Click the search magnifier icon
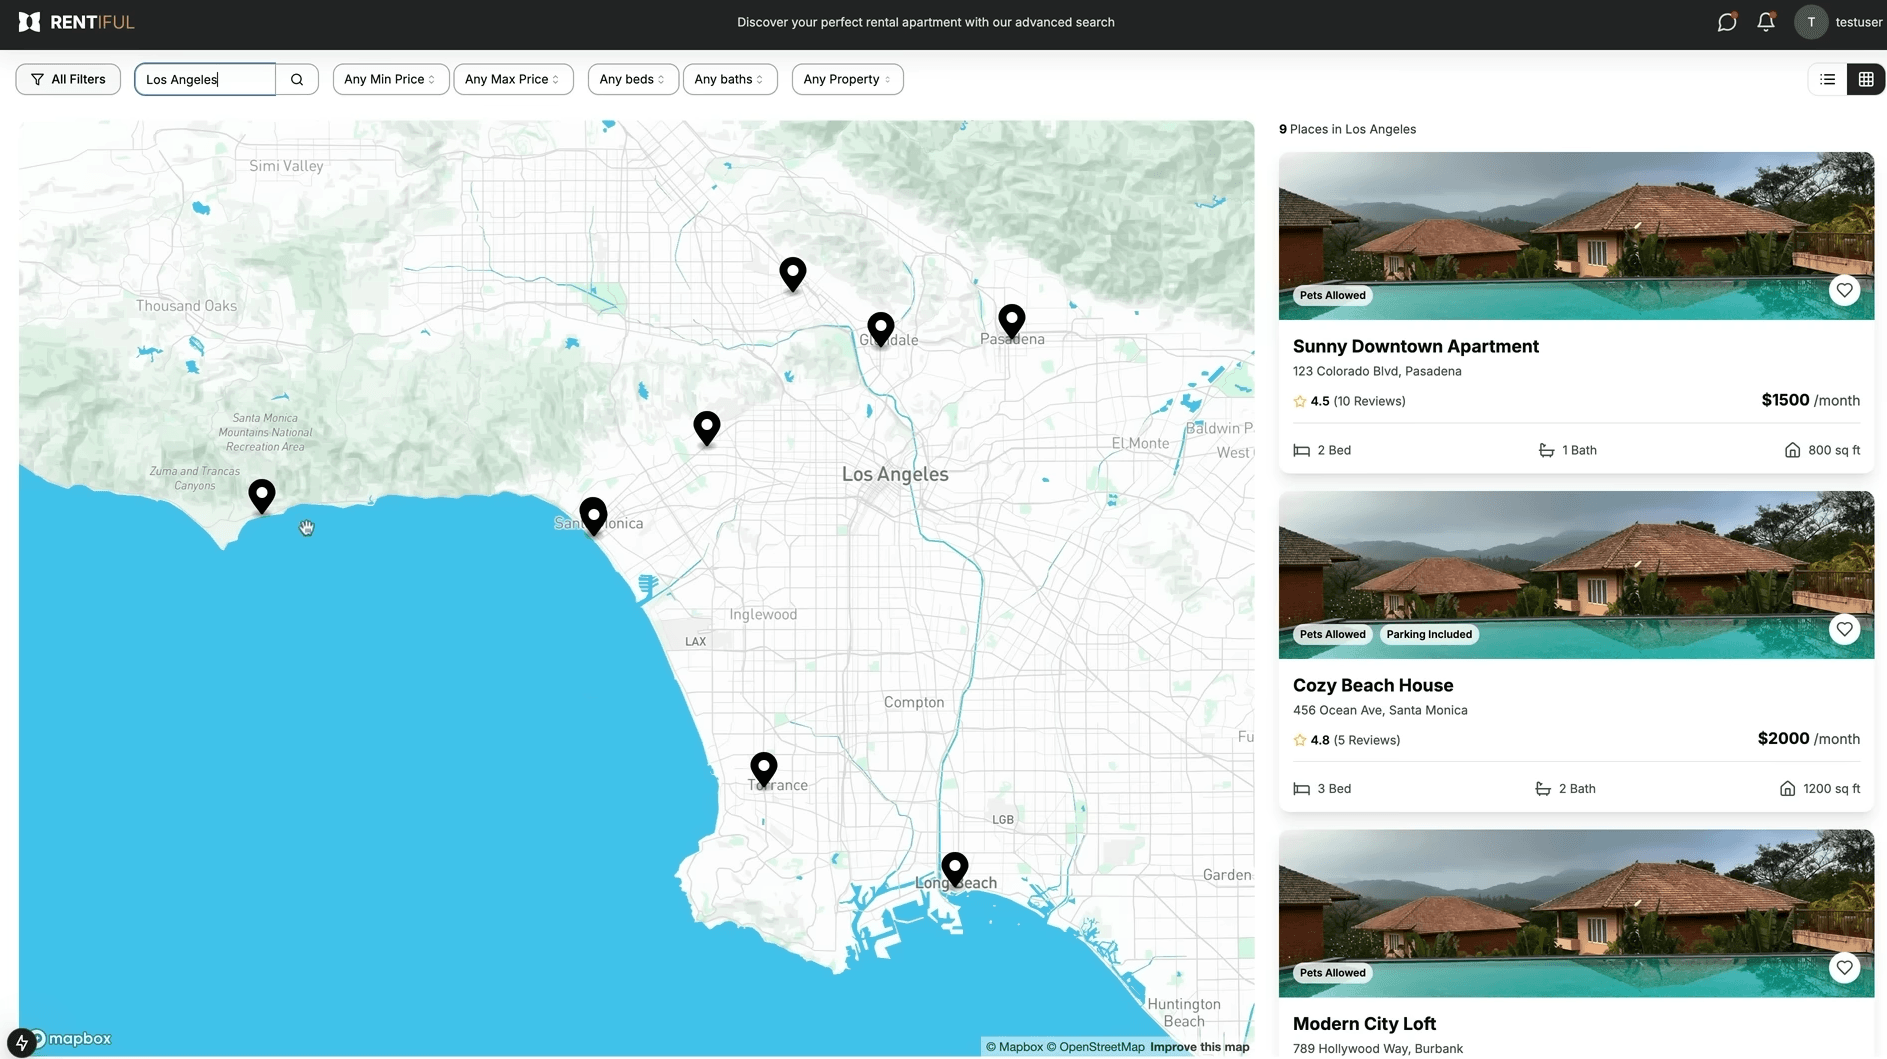Screen dimensions: 1887x1059 [297, 79]
